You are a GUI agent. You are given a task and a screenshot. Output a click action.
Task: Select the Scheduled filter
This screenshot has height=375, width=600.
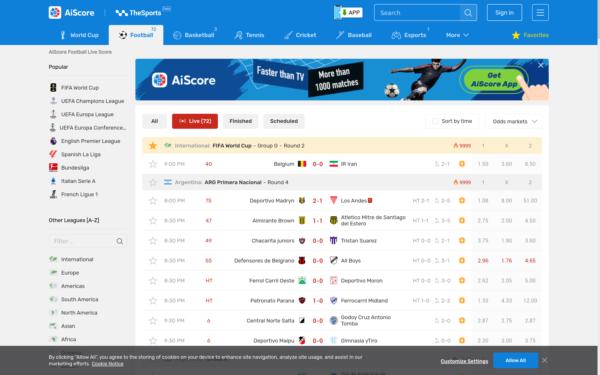click(284, 121)
